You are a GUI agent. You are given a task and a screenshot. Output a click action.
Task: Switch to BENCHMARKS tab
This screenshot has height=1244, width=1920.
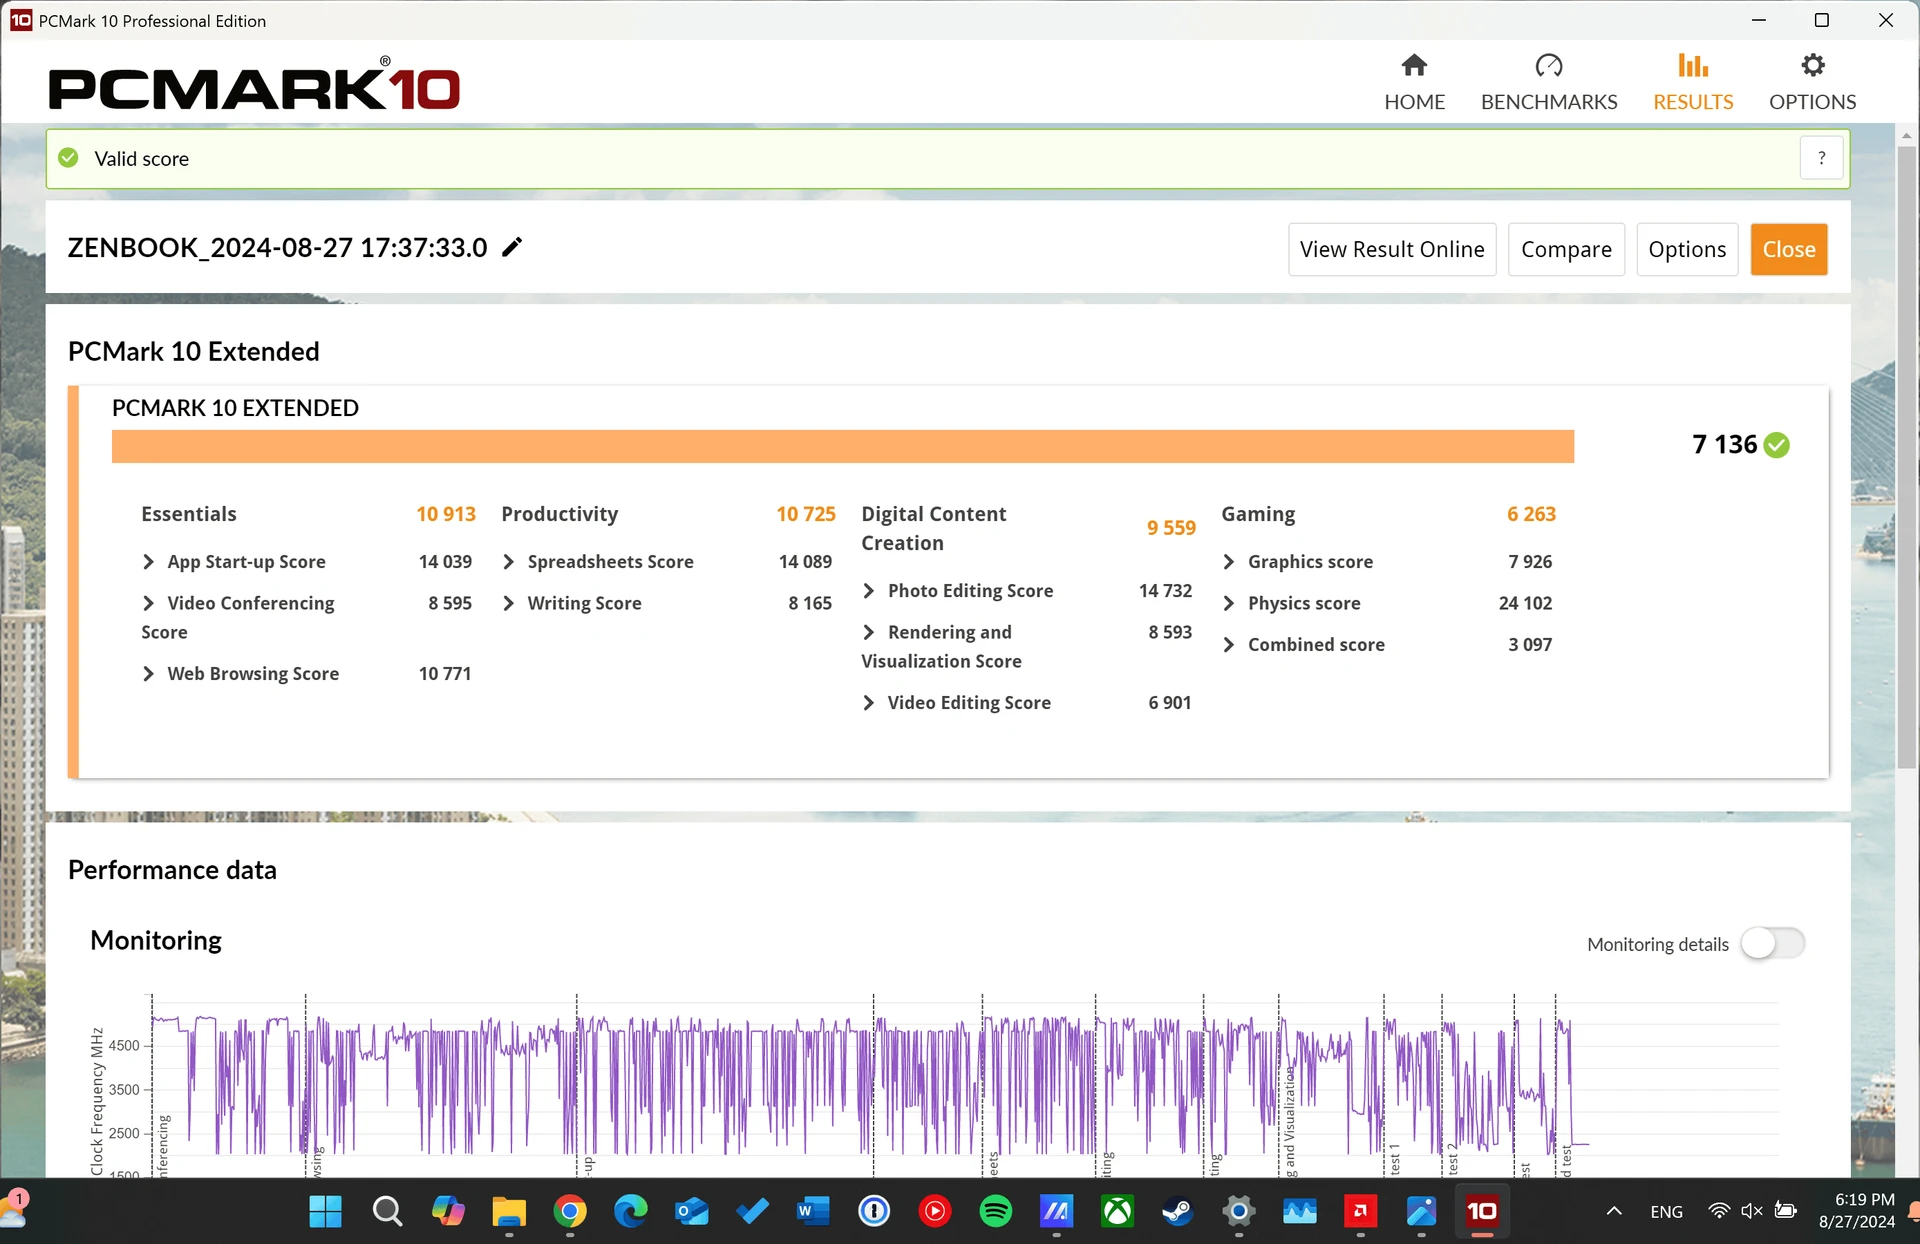coord(1549,82)
